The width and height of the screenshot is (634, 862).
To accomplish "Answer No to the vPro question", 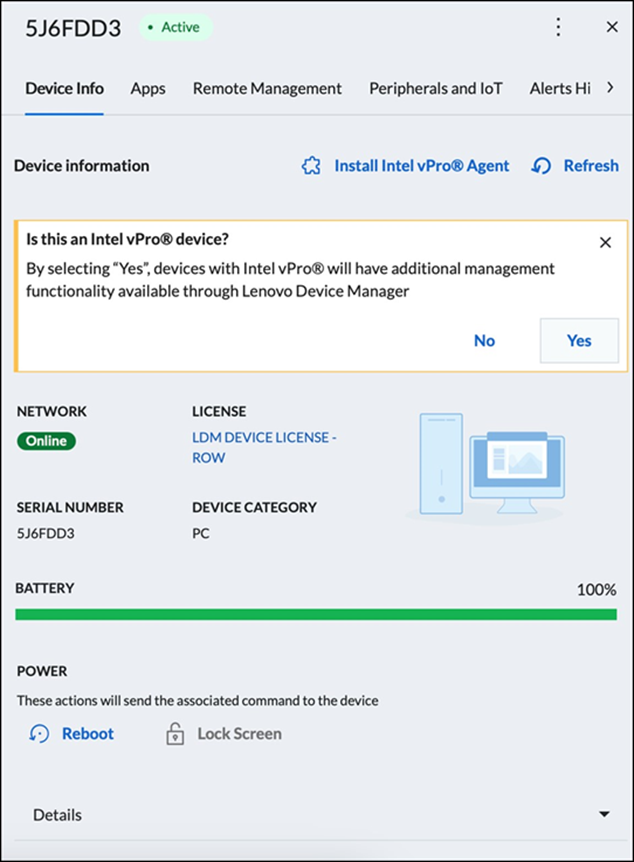I will coord(484,340).
